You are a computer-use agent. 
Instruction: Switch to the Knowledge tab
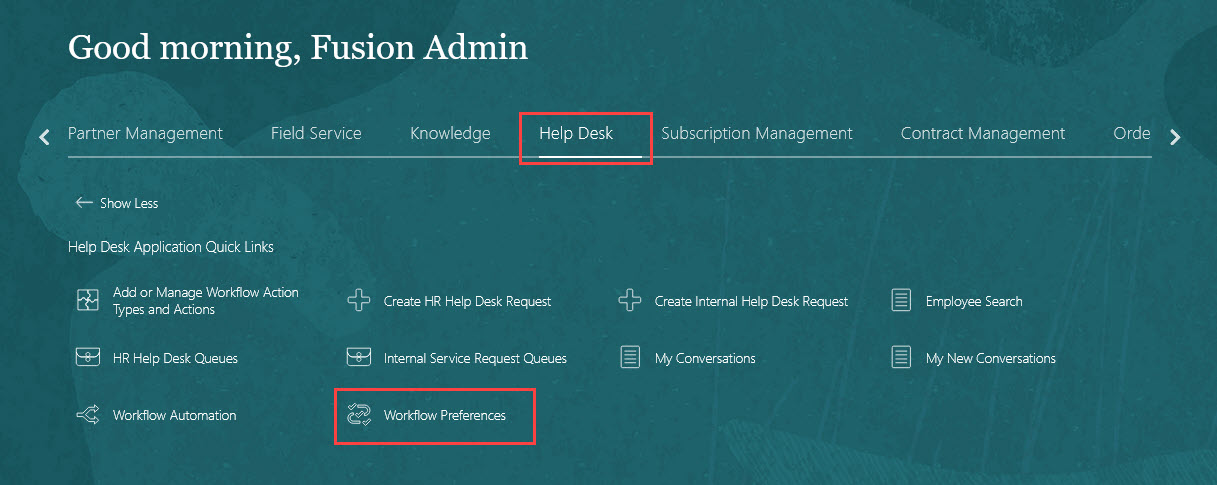pos(450,133)
